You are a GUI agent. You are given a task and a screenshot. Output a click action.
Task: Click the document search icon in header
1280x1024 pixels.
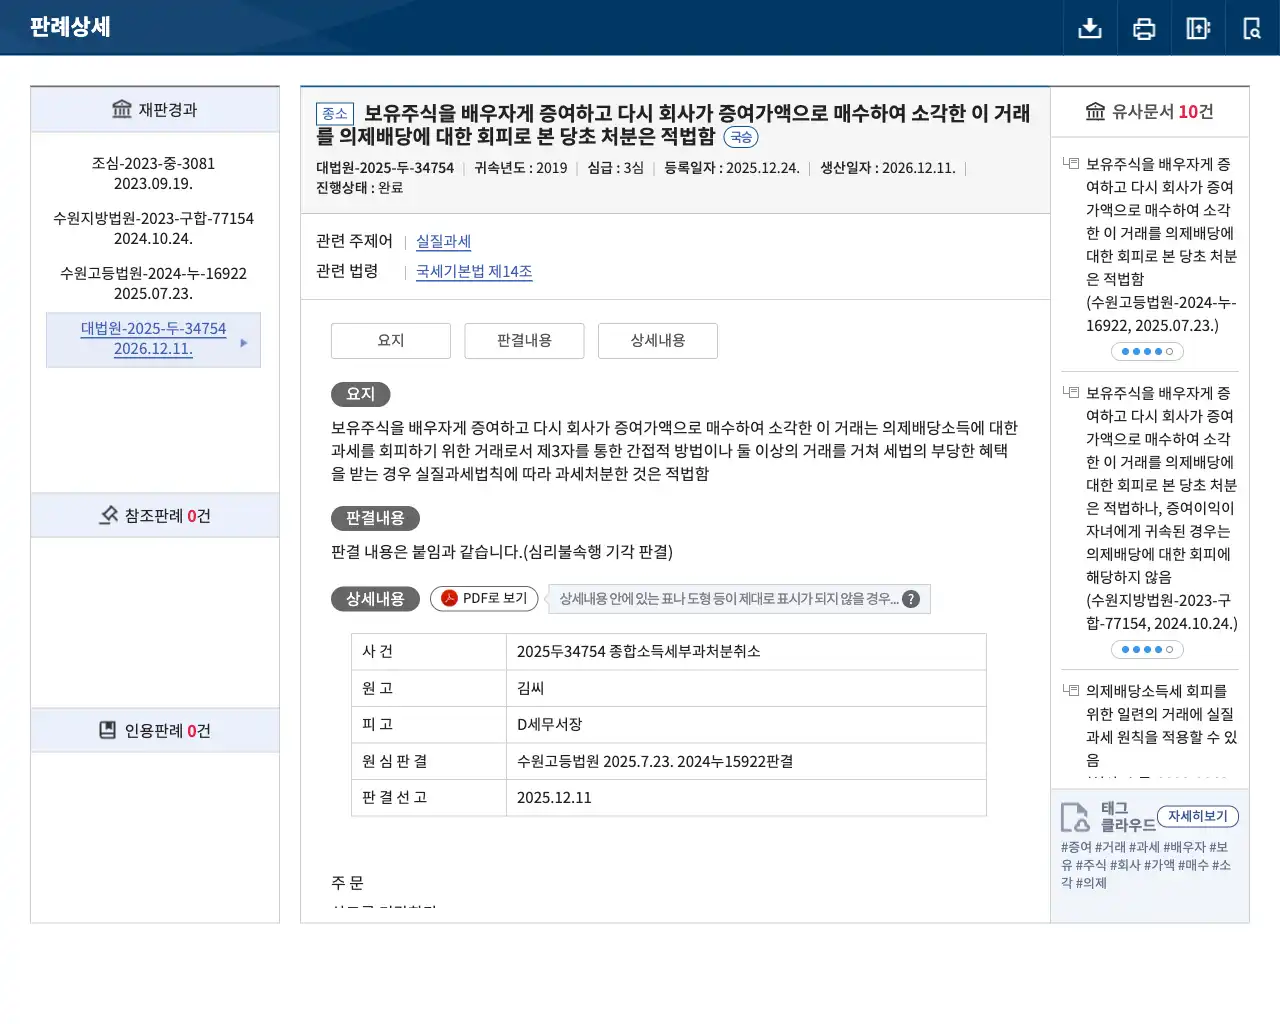click(1252, 28)
